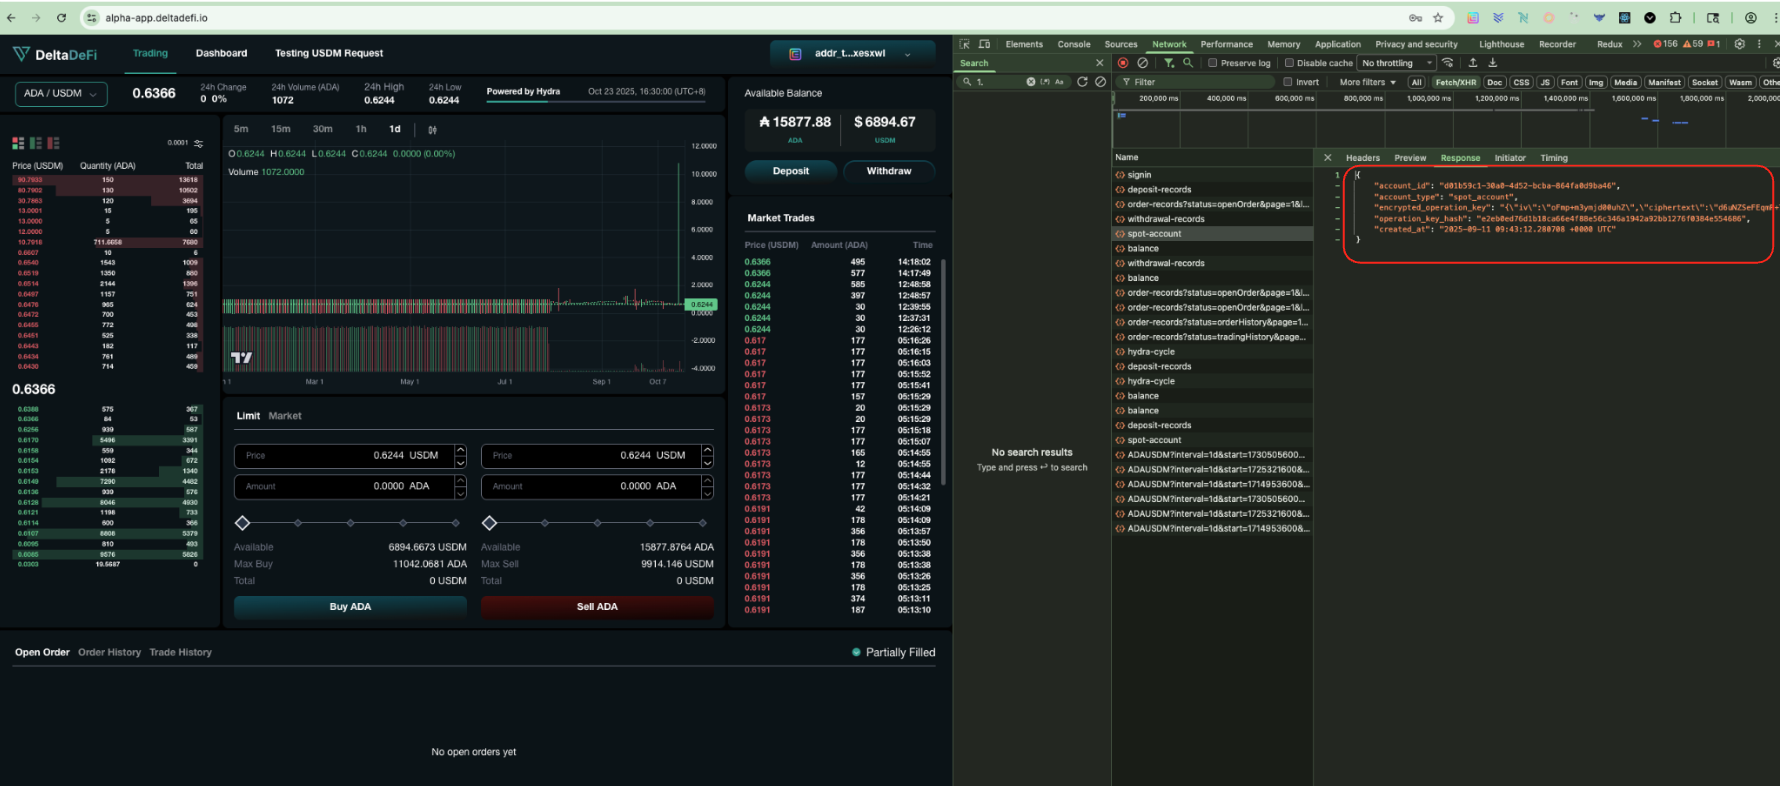
Task: Click the DevTools inspect element icon
Action: (965, 44)
